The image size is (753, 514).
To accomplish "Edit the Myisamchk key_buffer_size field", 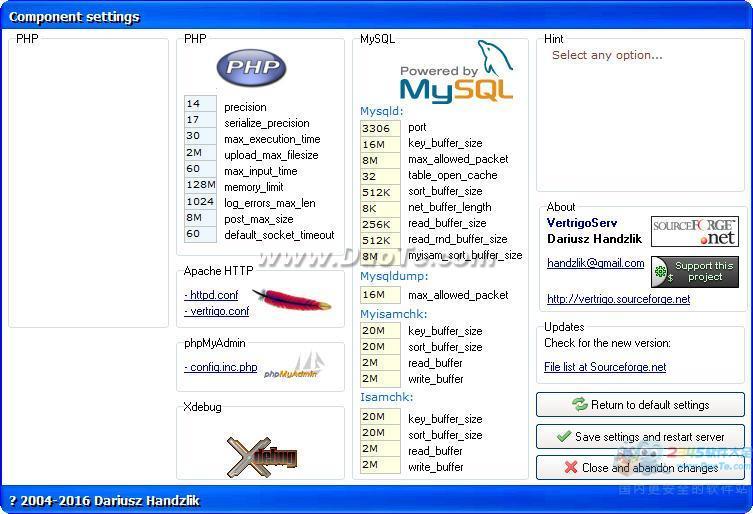I will (x=380, y=330).
